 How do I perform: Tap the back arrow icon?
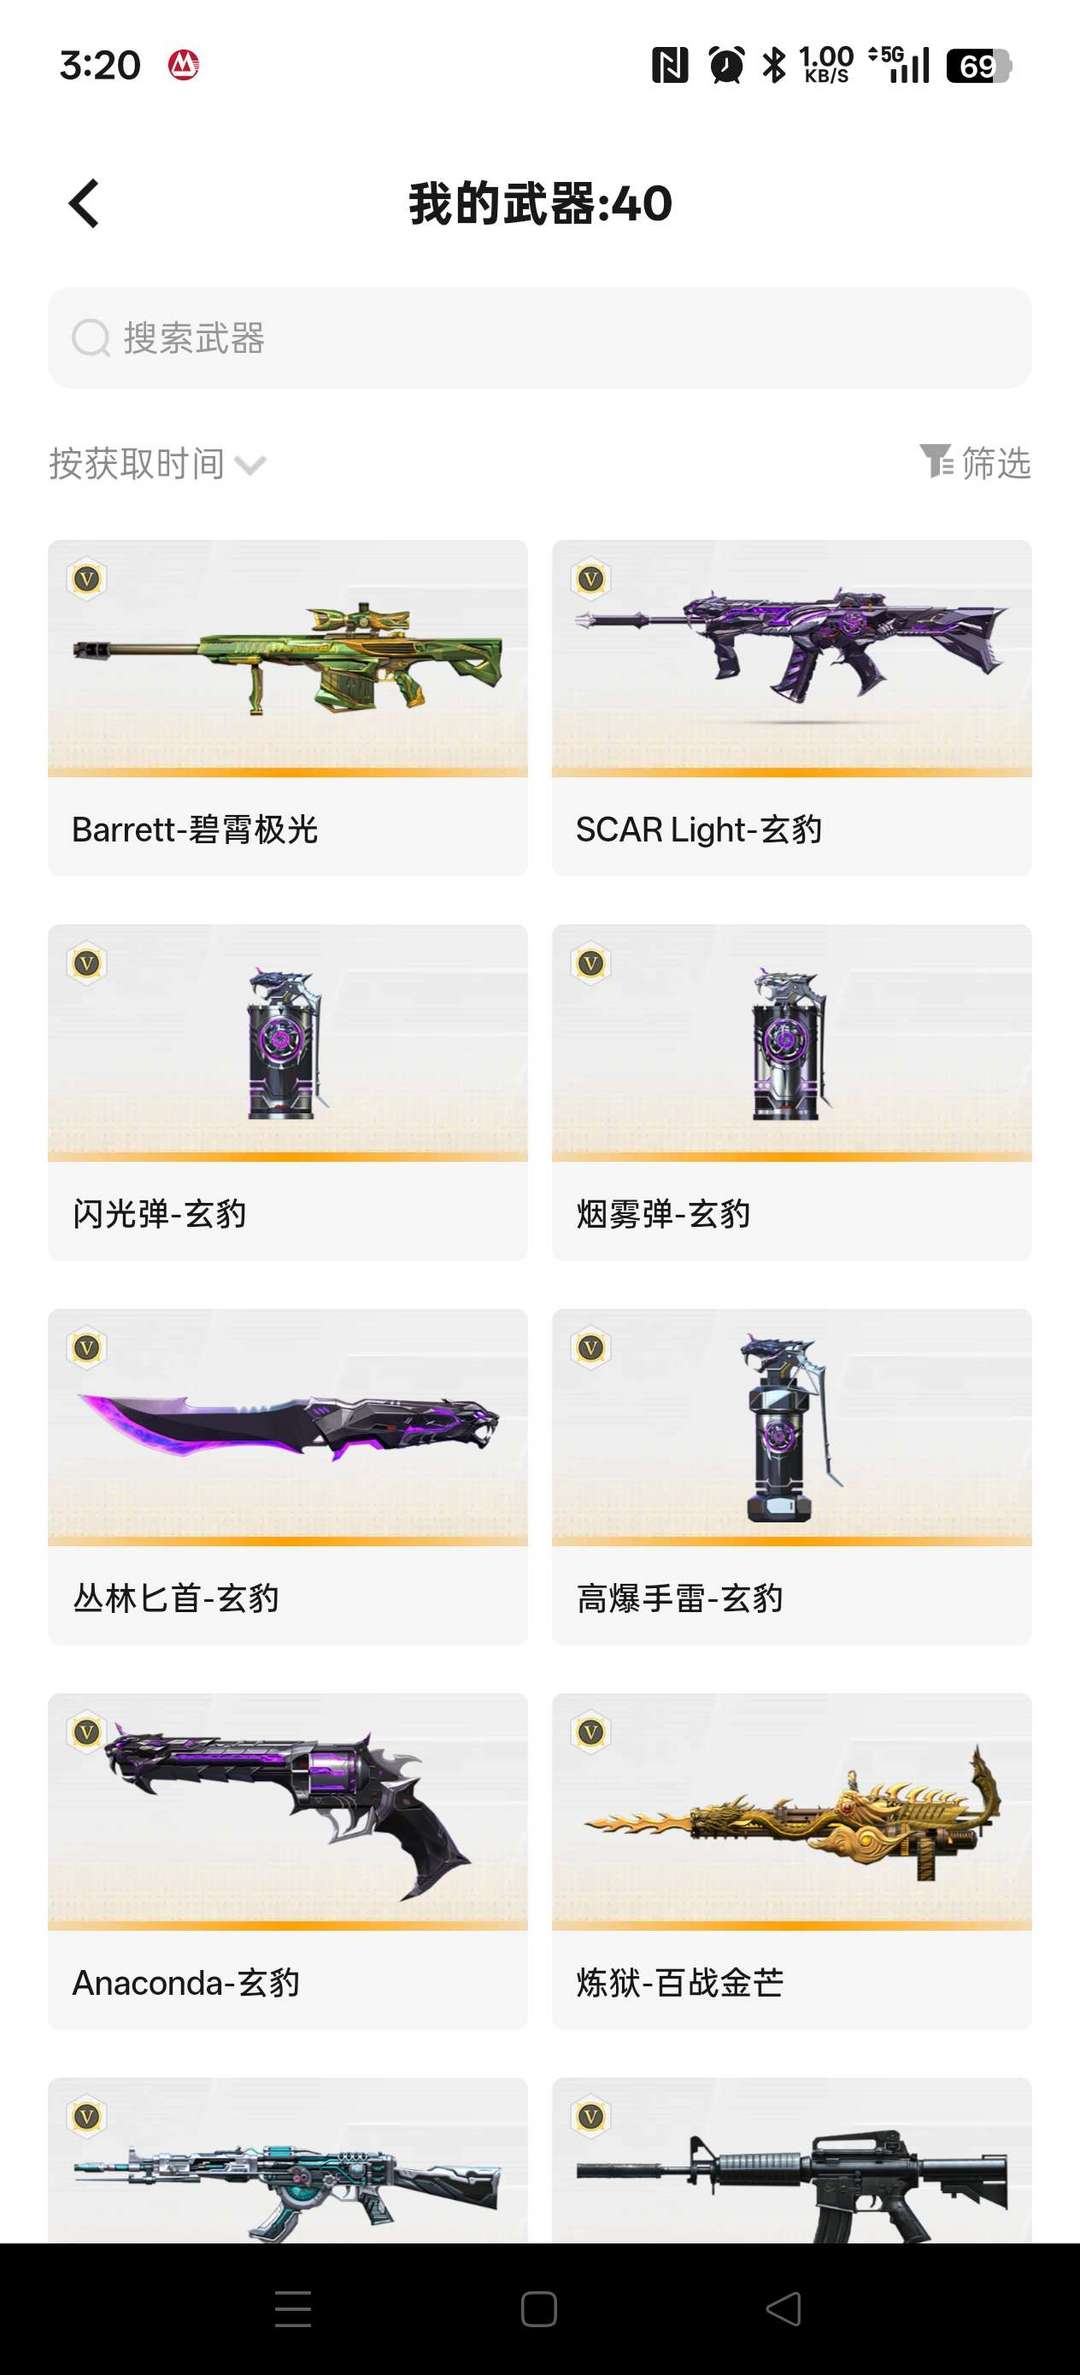pyautogui.click(x=84, y=204)
